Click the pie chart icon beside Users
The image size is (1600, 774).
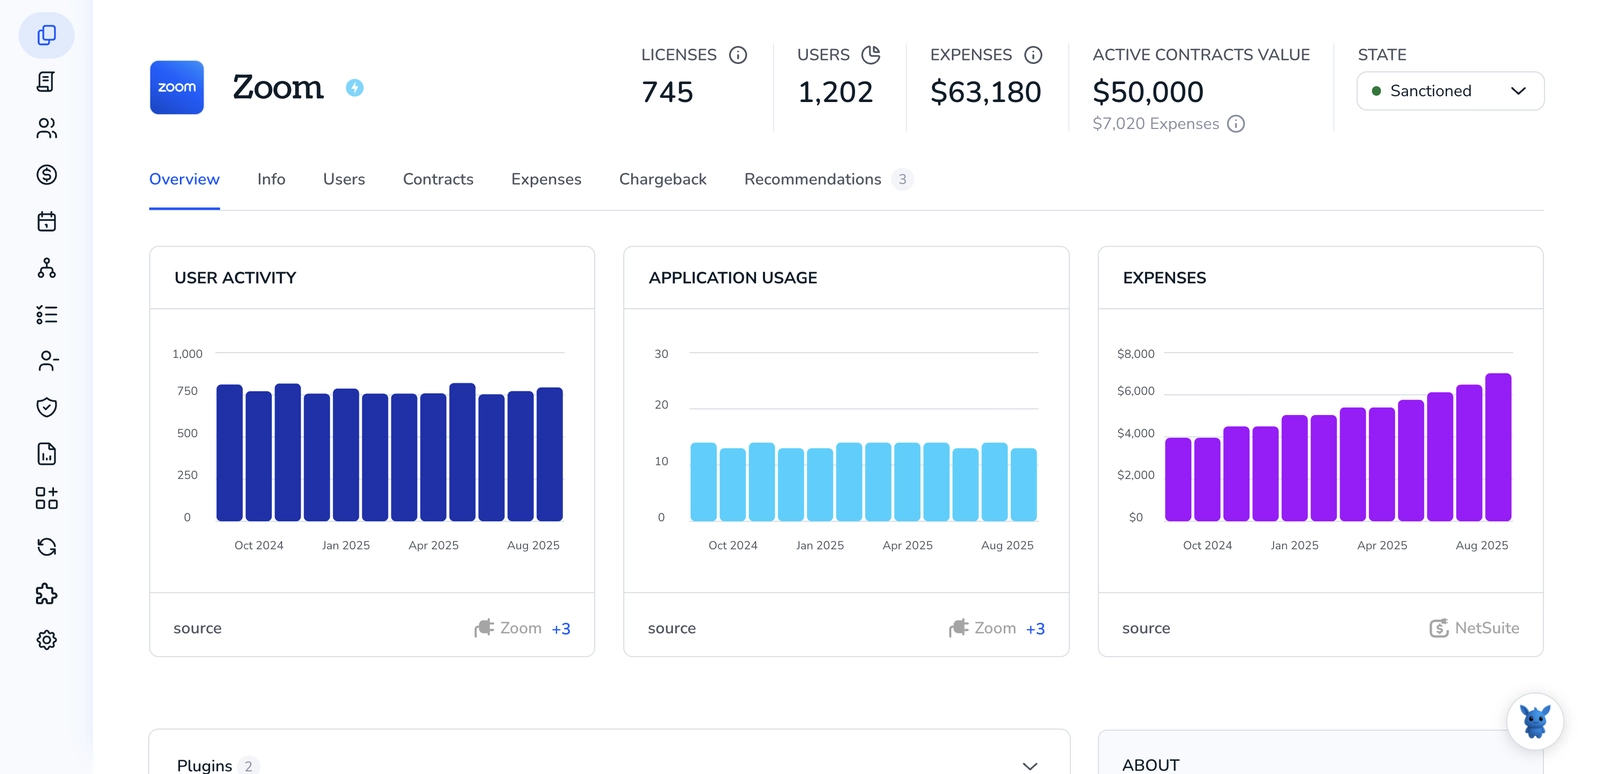871,55
